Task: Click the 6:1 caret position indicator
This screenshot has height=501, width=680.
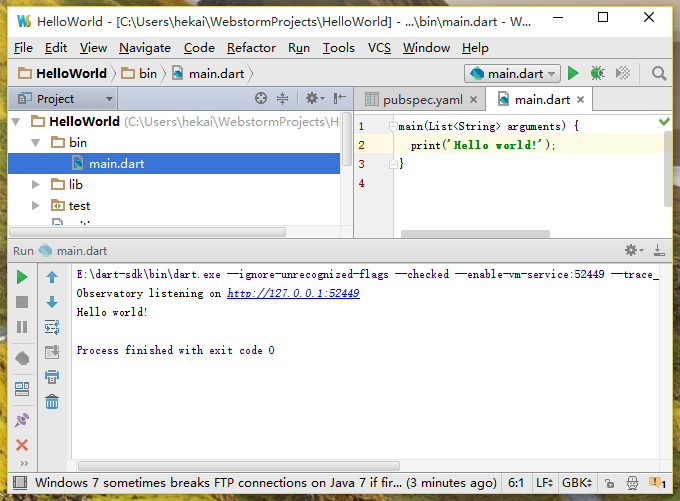Action: [516, 483]
